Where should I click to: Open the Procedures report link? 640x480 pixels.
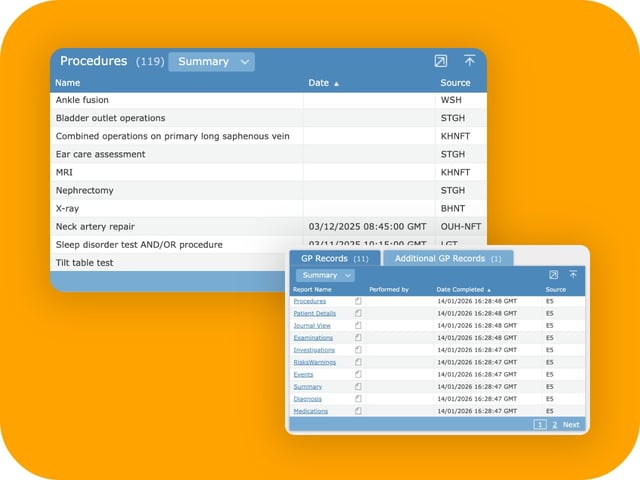(x=310, y=301)
